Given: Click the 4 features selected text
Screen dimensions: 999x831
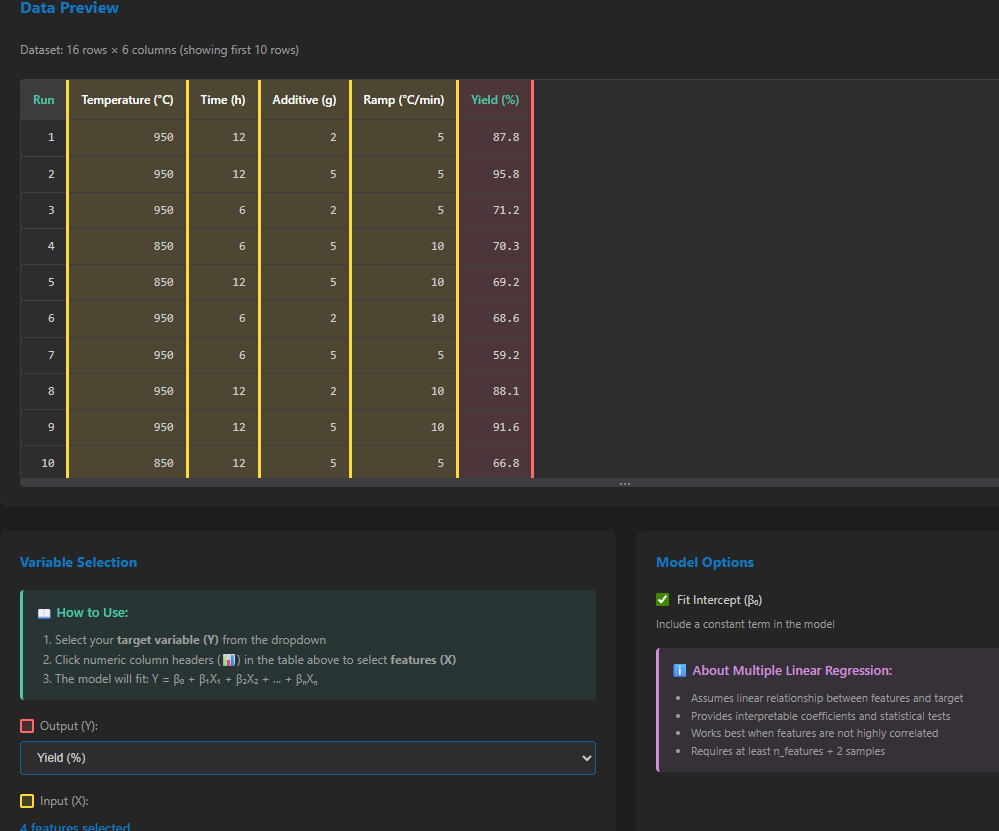Looking at the screenshot, I should click(x=75, y=827).
